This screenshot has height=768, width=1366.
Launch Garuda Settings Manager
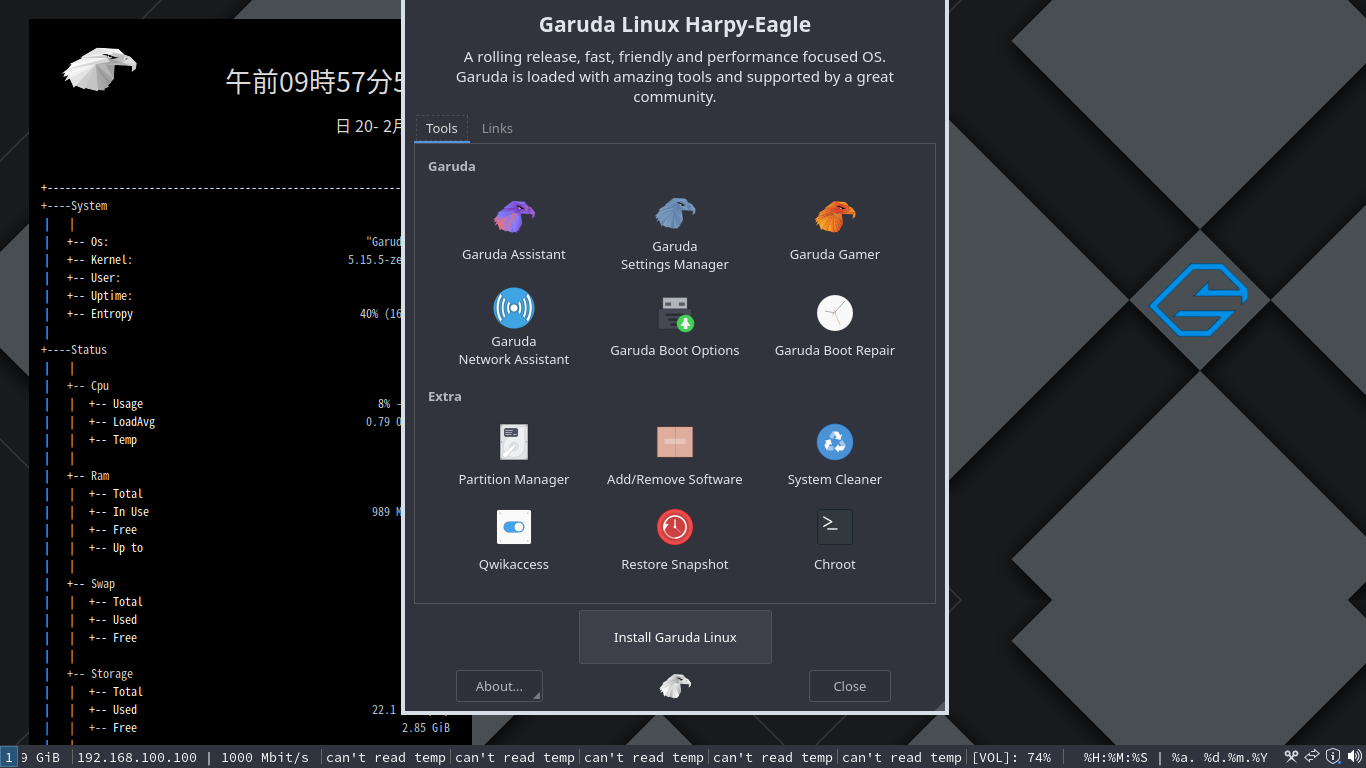point(675,234)
